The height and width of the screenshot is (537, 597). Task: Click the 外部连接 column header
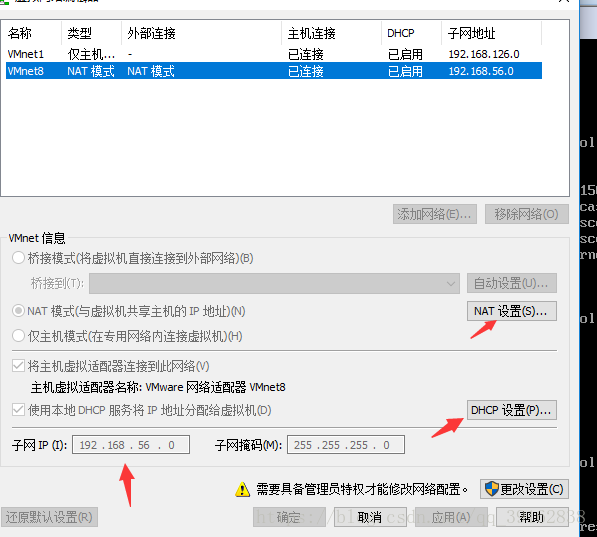click(x=201, y=33)
